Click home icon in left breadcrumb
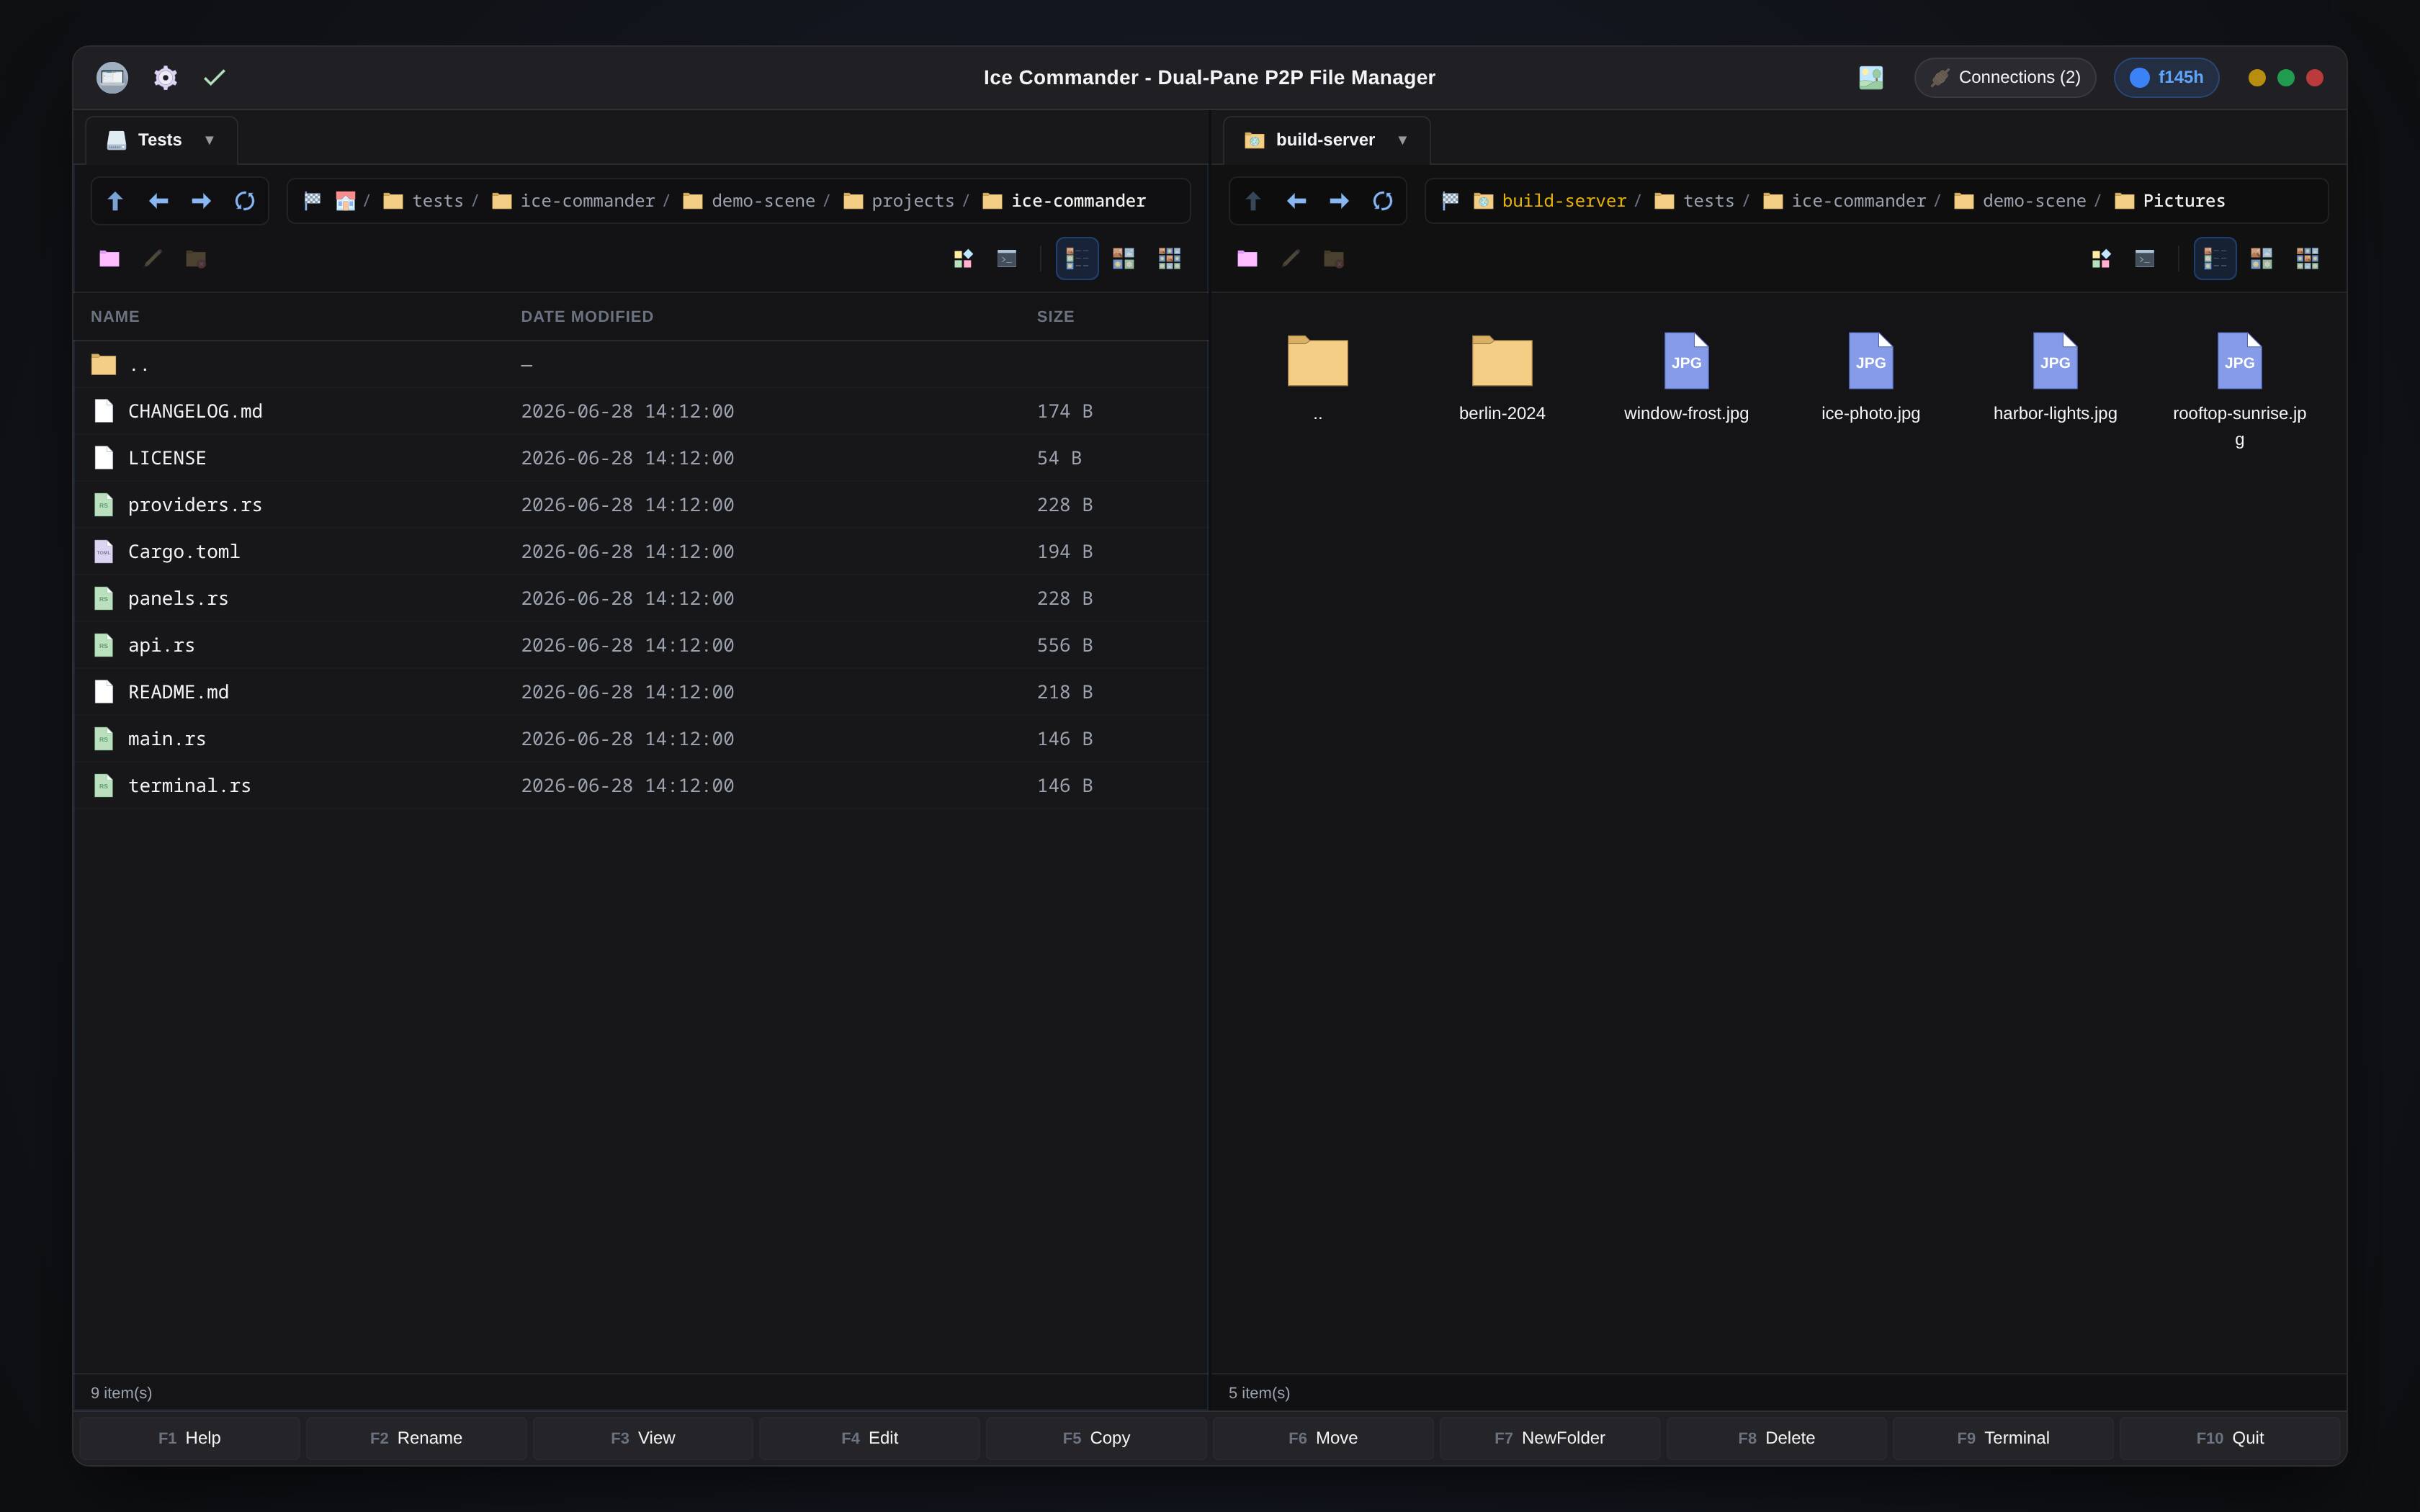 (x=345, y=201)
